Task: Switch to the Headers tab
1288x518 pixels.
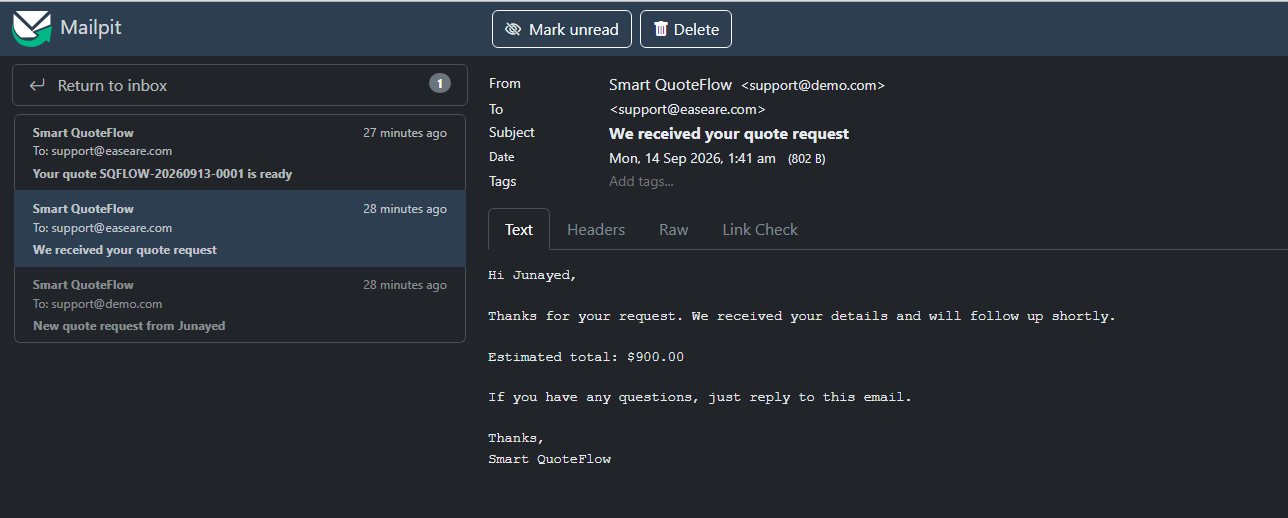Action: point(596,229)
